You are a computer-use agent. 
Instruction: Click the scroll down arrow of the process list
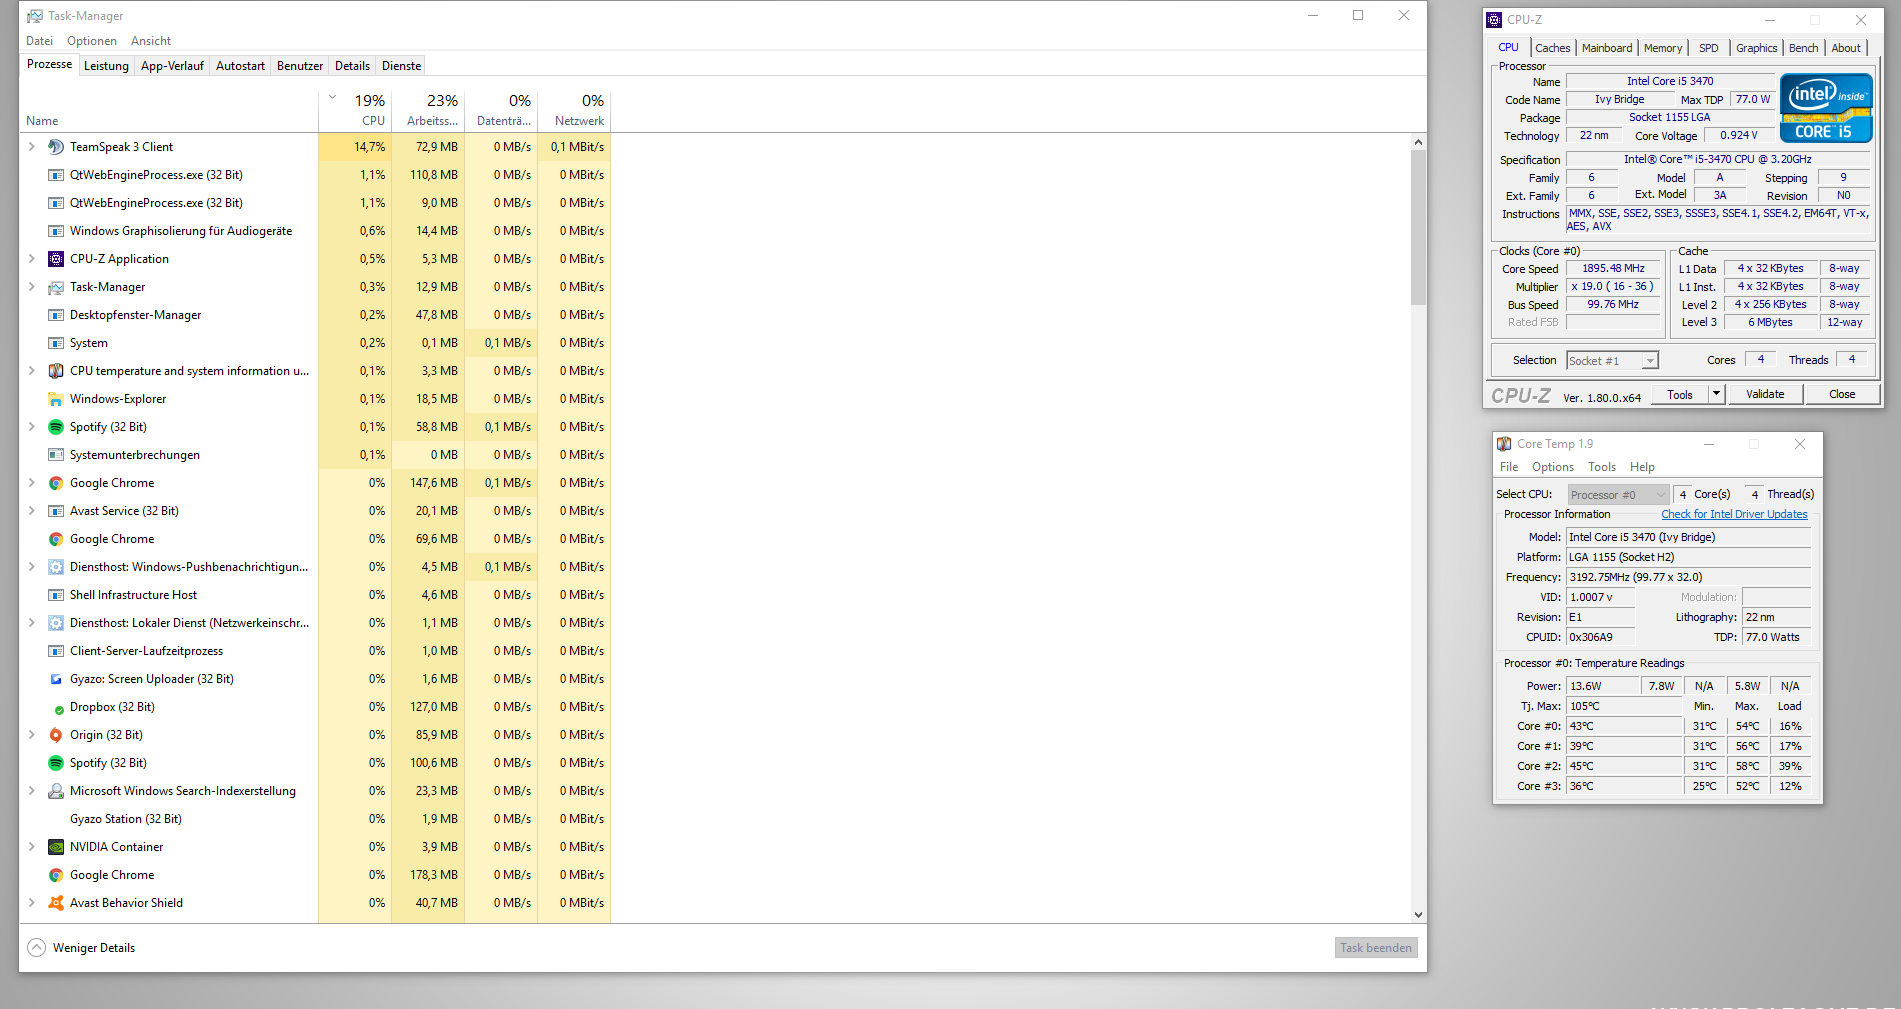(x=1418, y=914)
